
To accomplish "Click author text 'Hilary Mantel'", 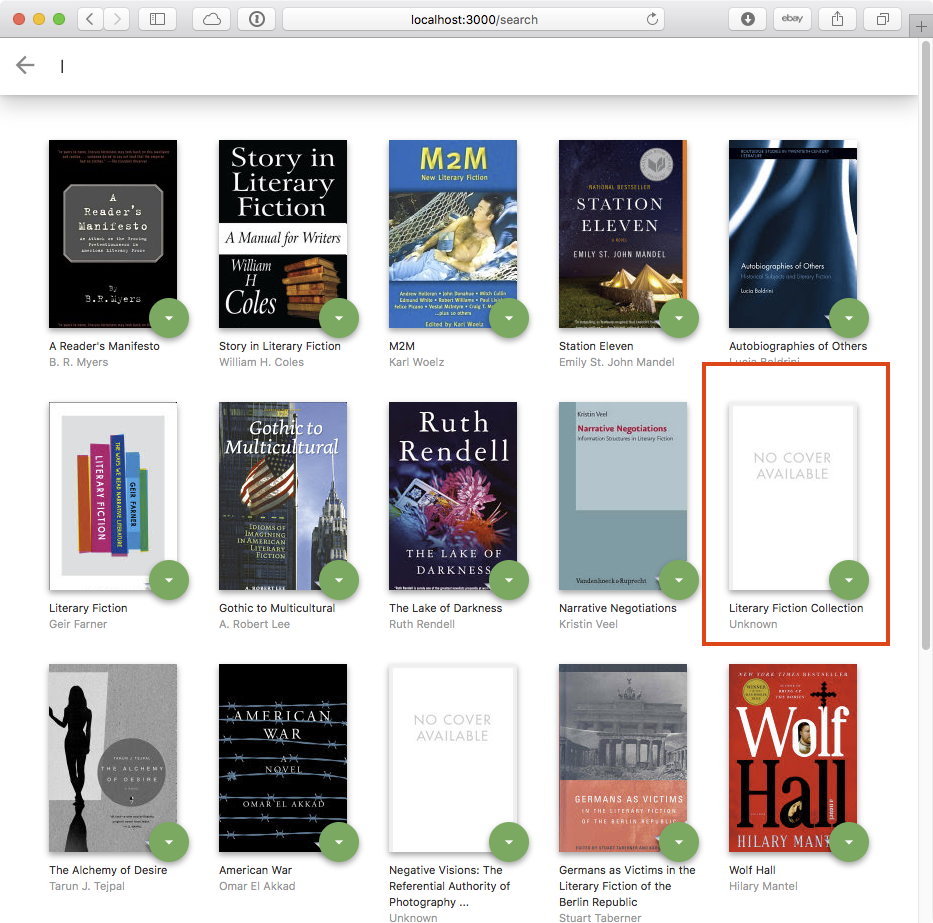I will click(763, 886).
